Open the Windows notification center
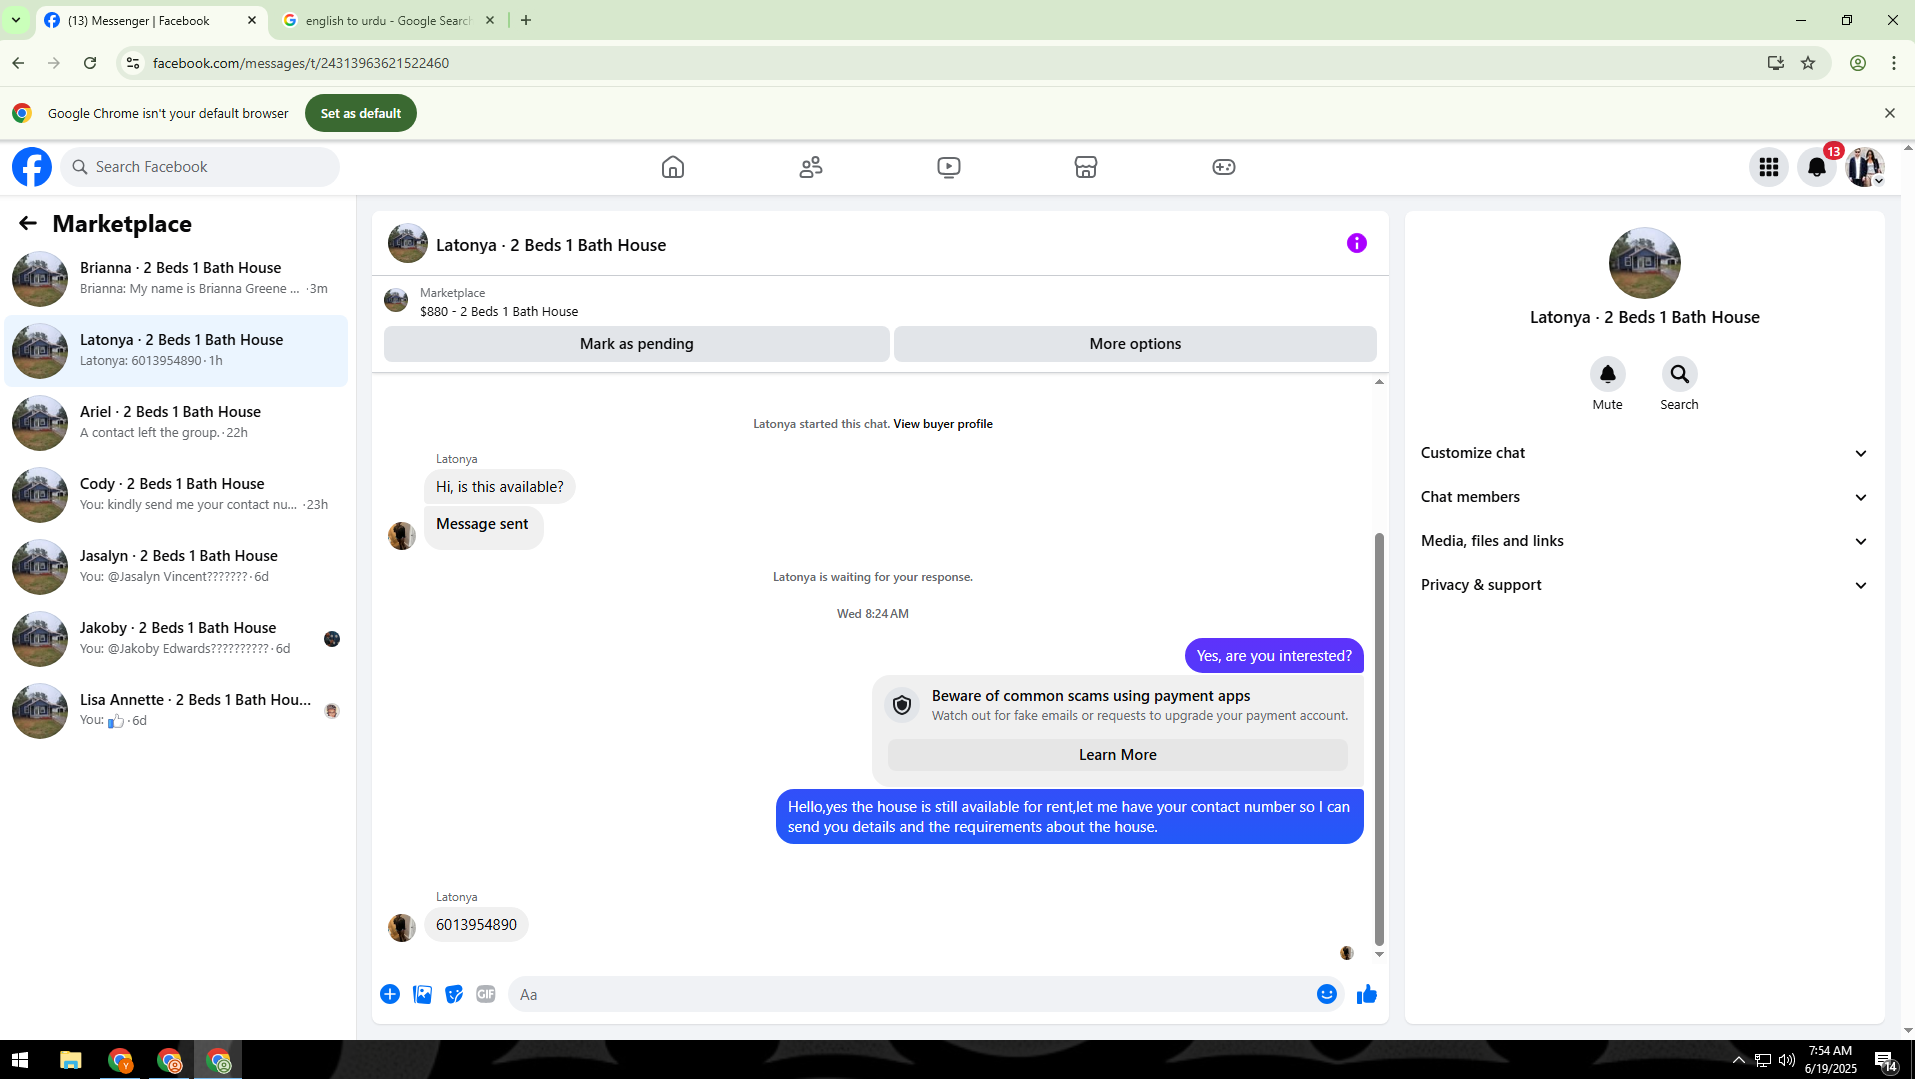 click(x=1886, y=1060)
